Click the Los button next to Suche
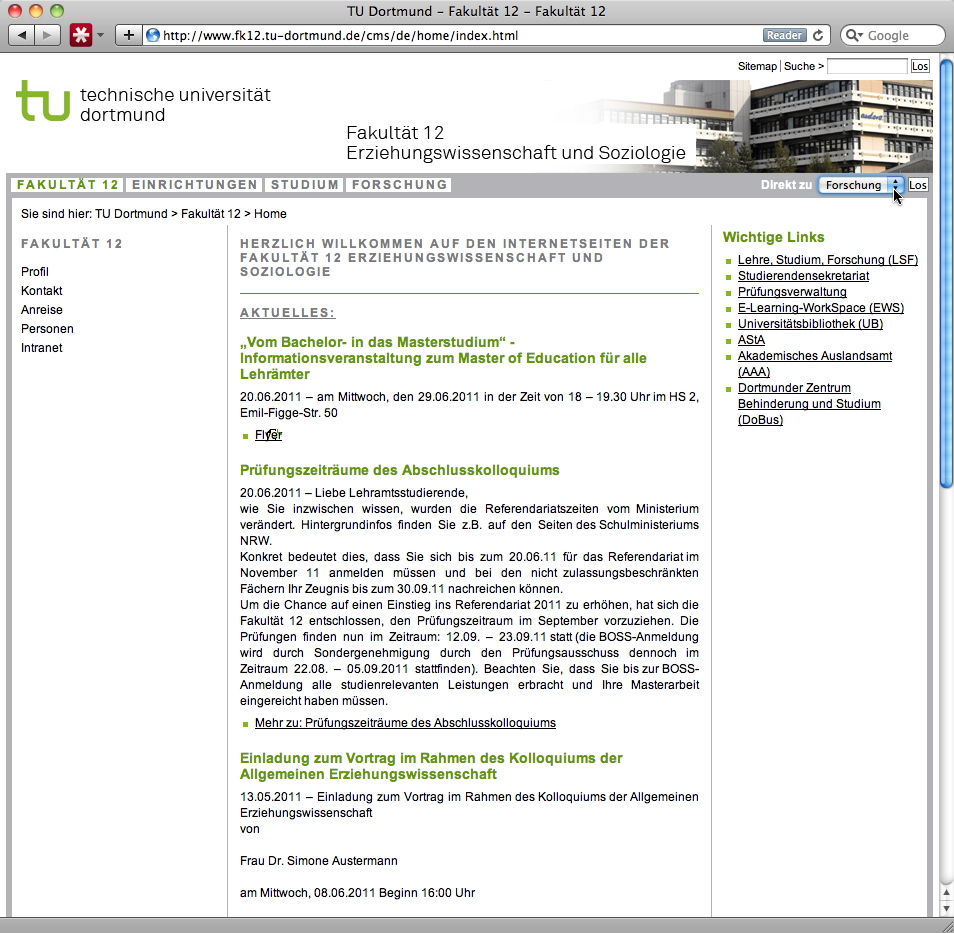The height and width of the screenshot is (933, 954). (920, 66)
